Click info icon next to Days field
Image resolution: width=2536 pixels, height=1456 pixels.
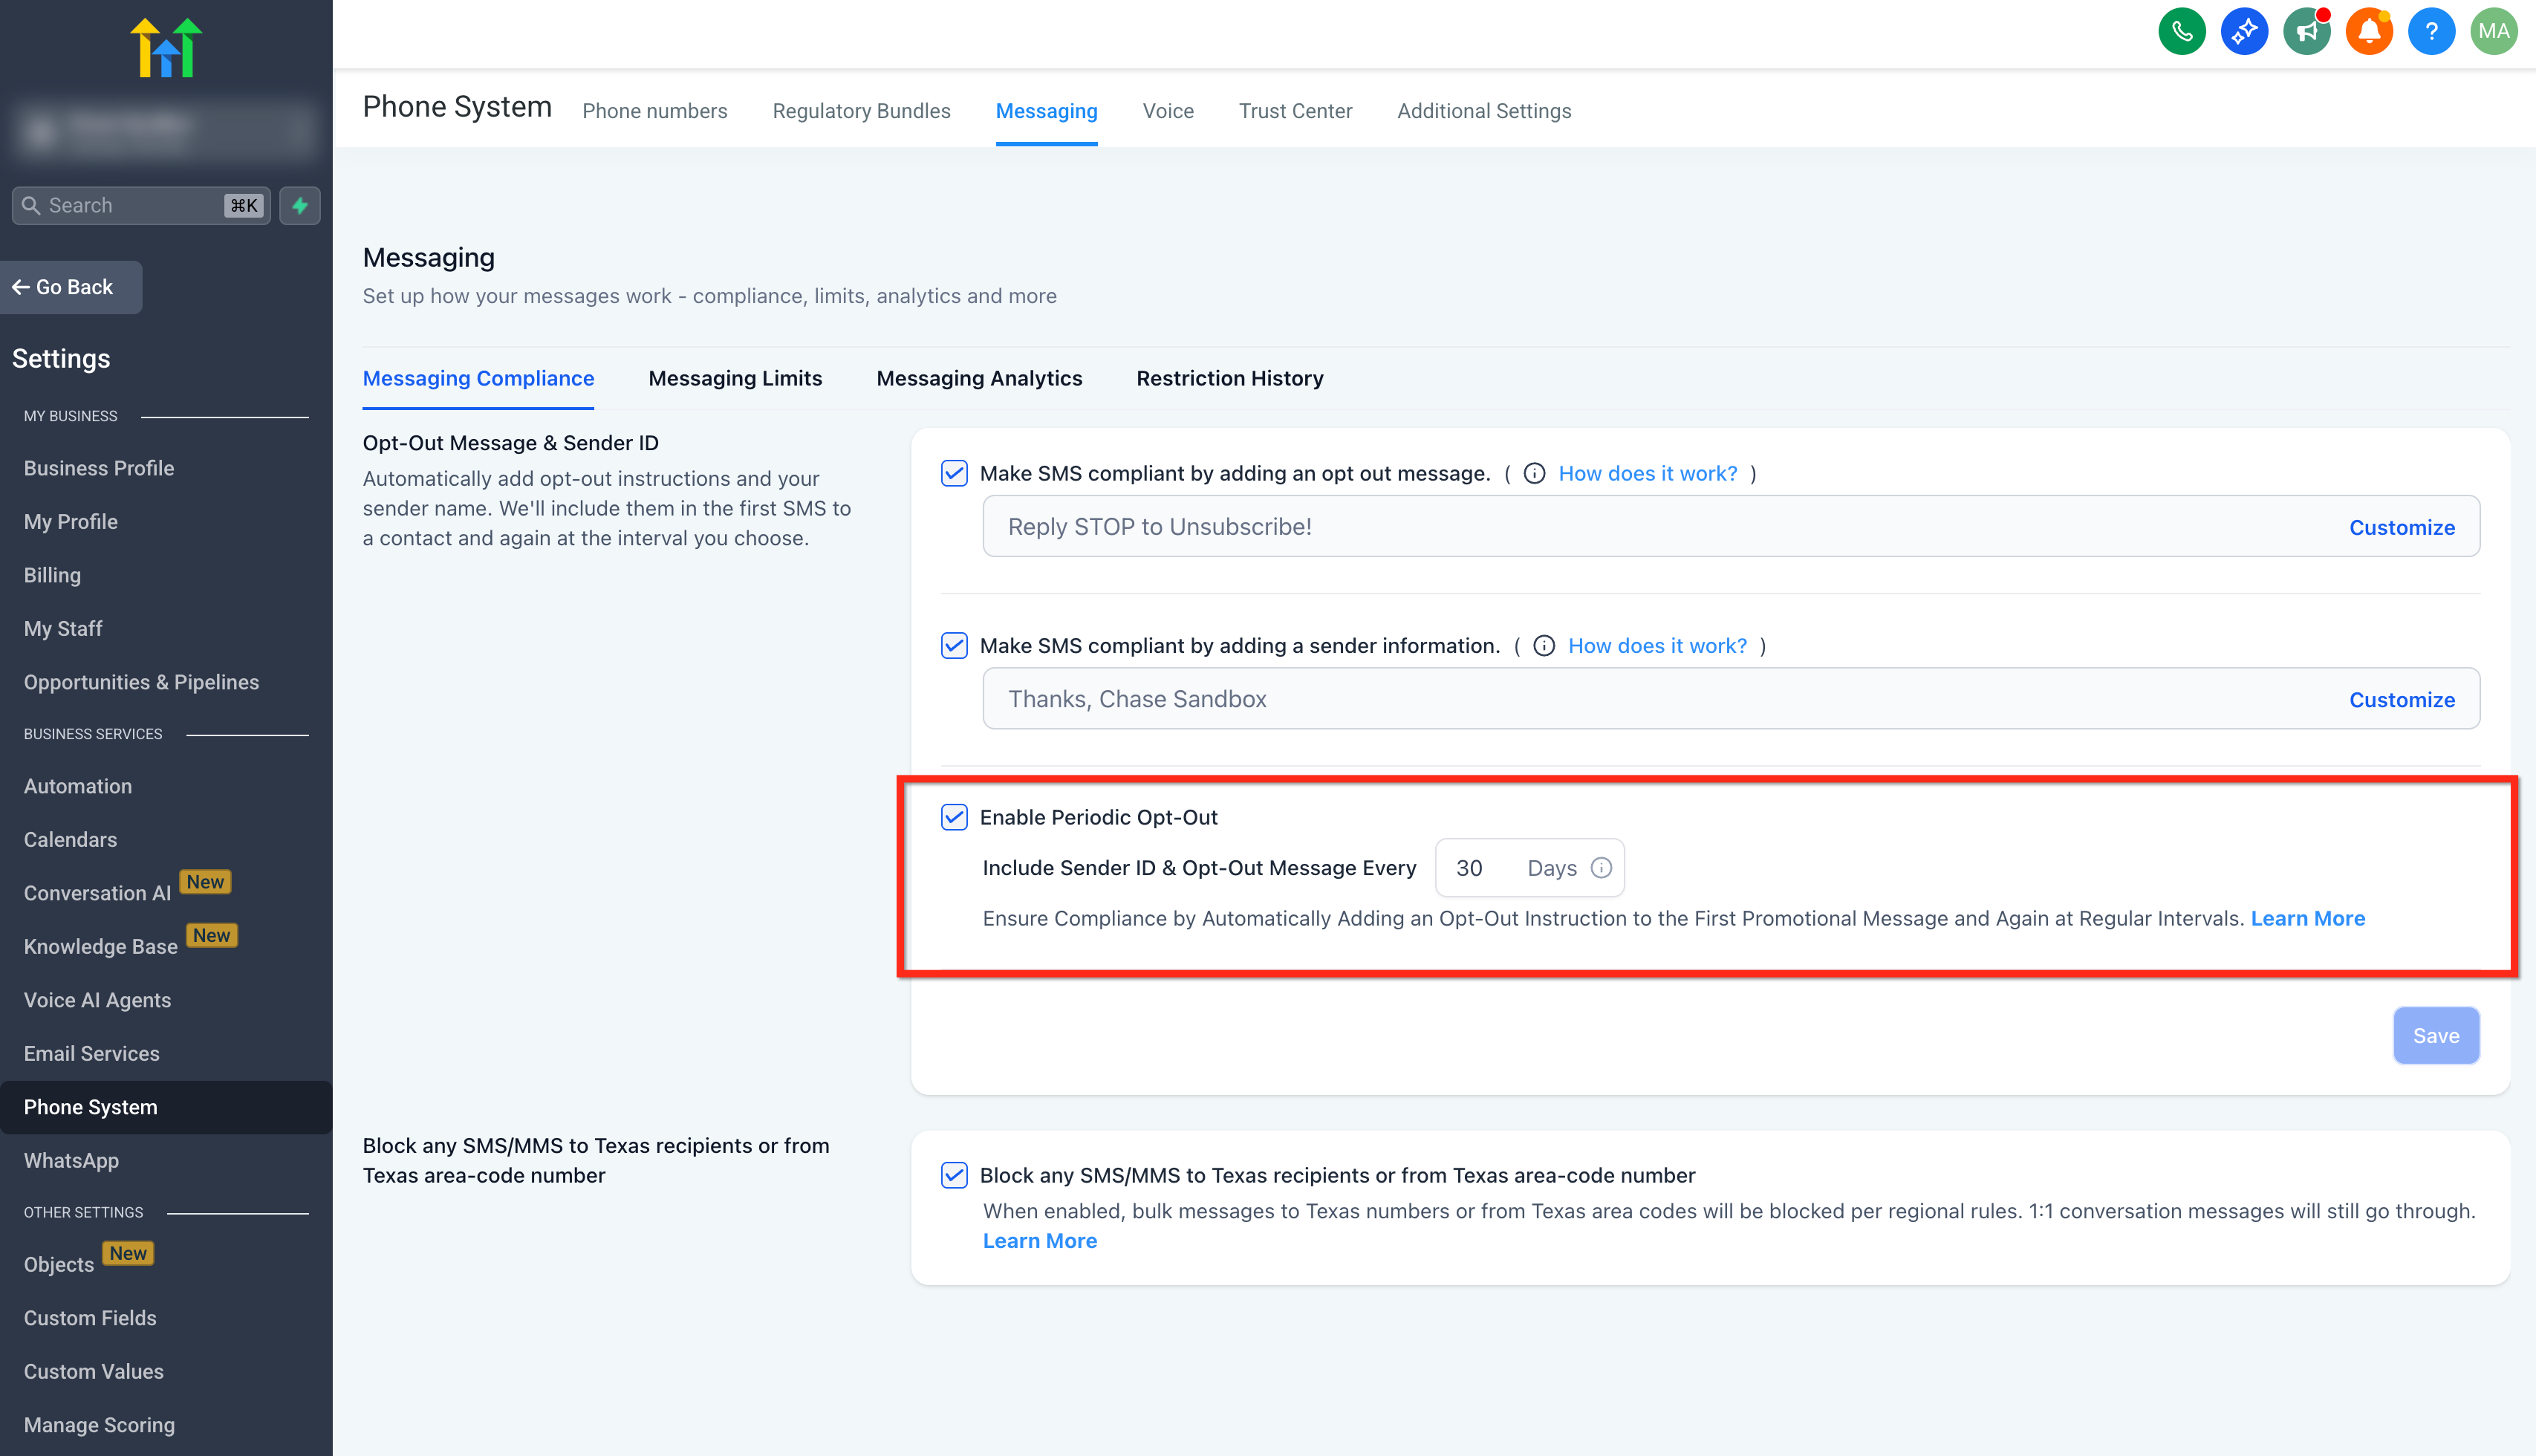(1601, 868)
